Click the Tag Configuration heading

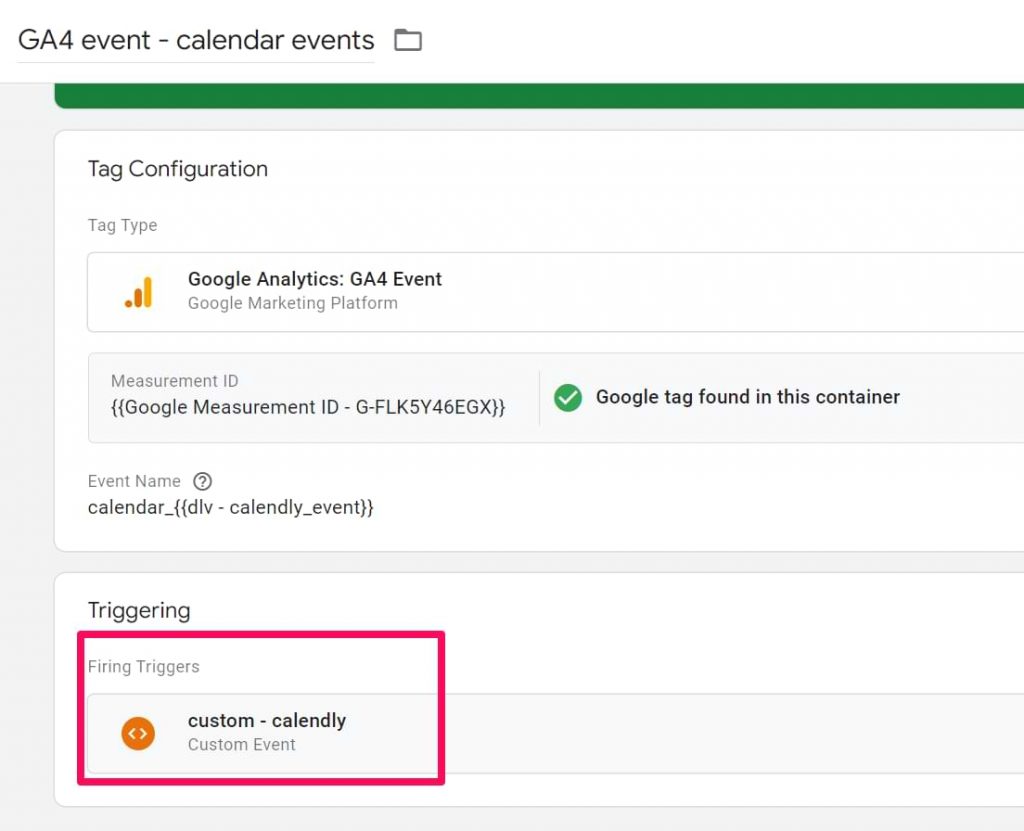pyautogui.click(x=178, y=169)
